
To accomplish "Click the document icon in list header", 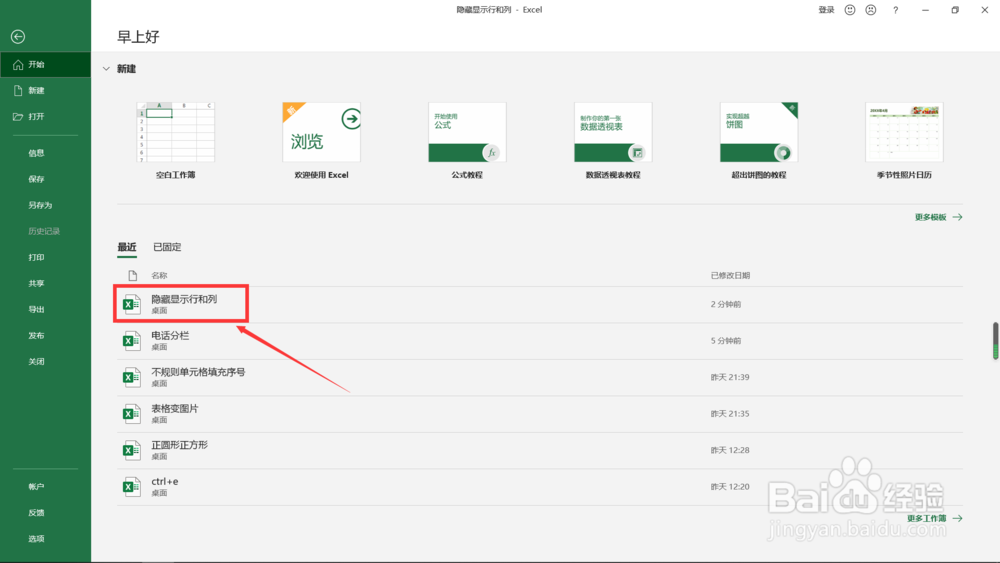I will tap(133, 275).
